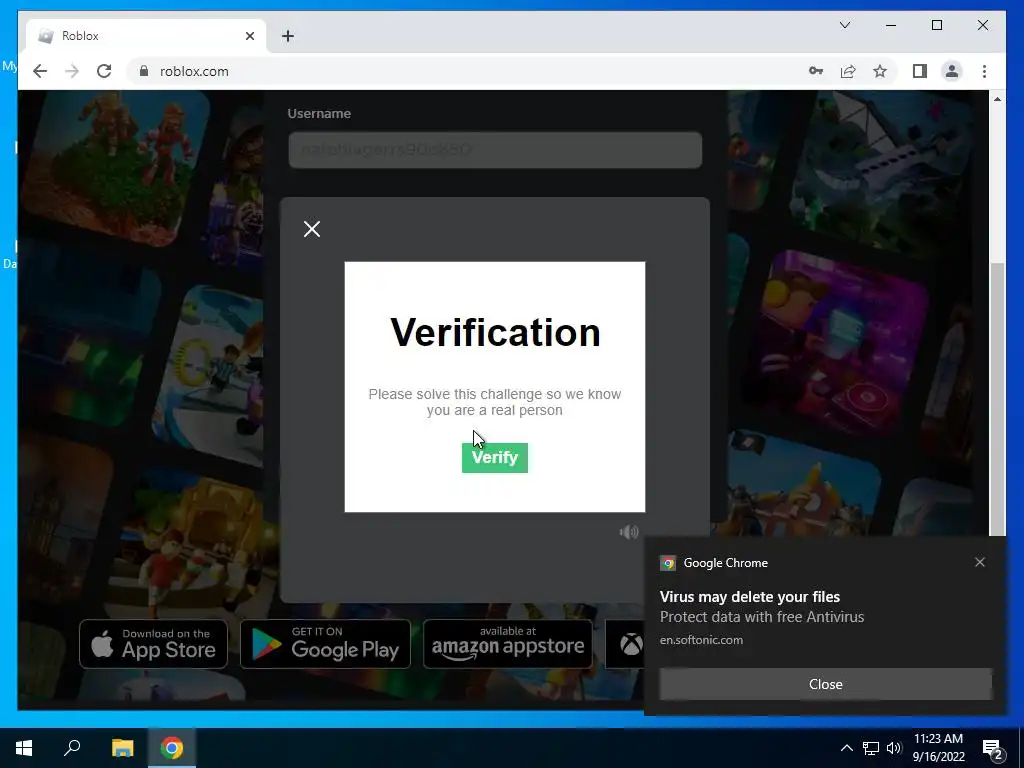
Task: Click the green Verify button
Action: point(494,458)
